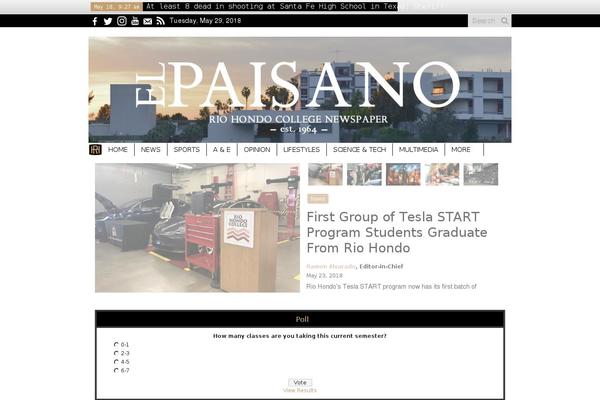This screenshot has height=400, width=600.
Task: Click the article date May 23, 2018
Action: [324, 276]
